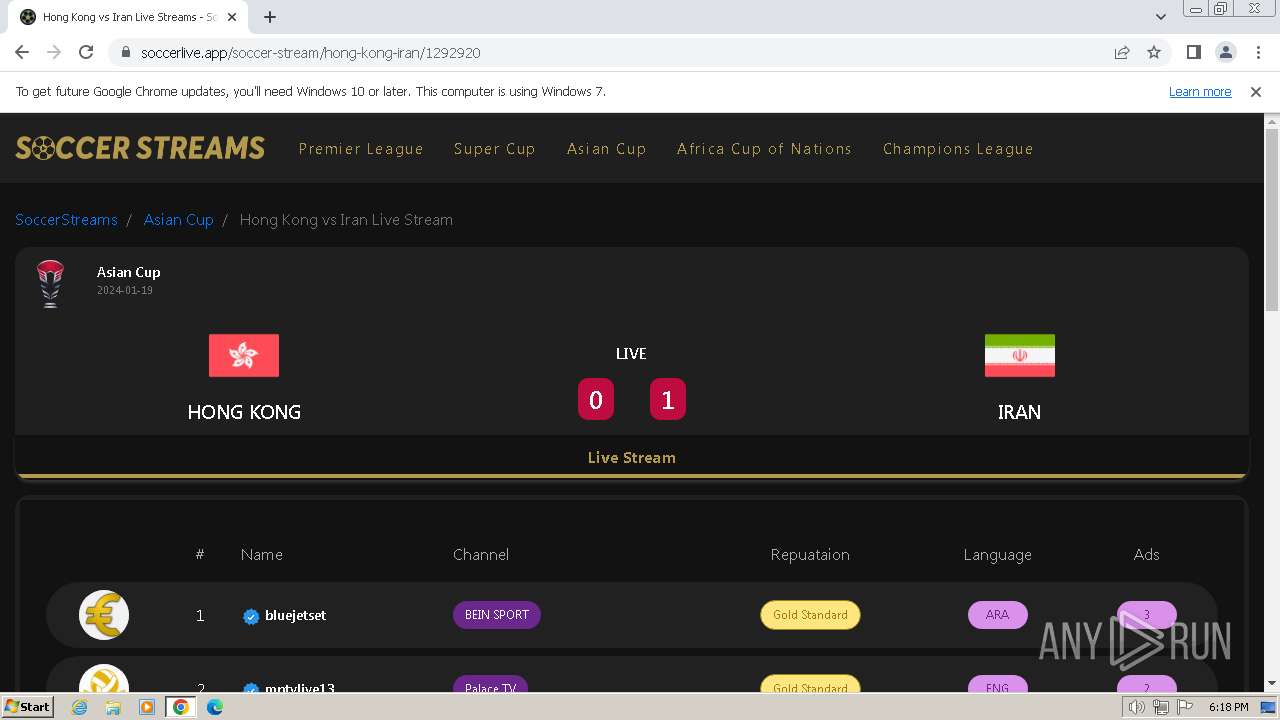
Task: Click the bluejetset verified badge icon
Action: [251, 616]
